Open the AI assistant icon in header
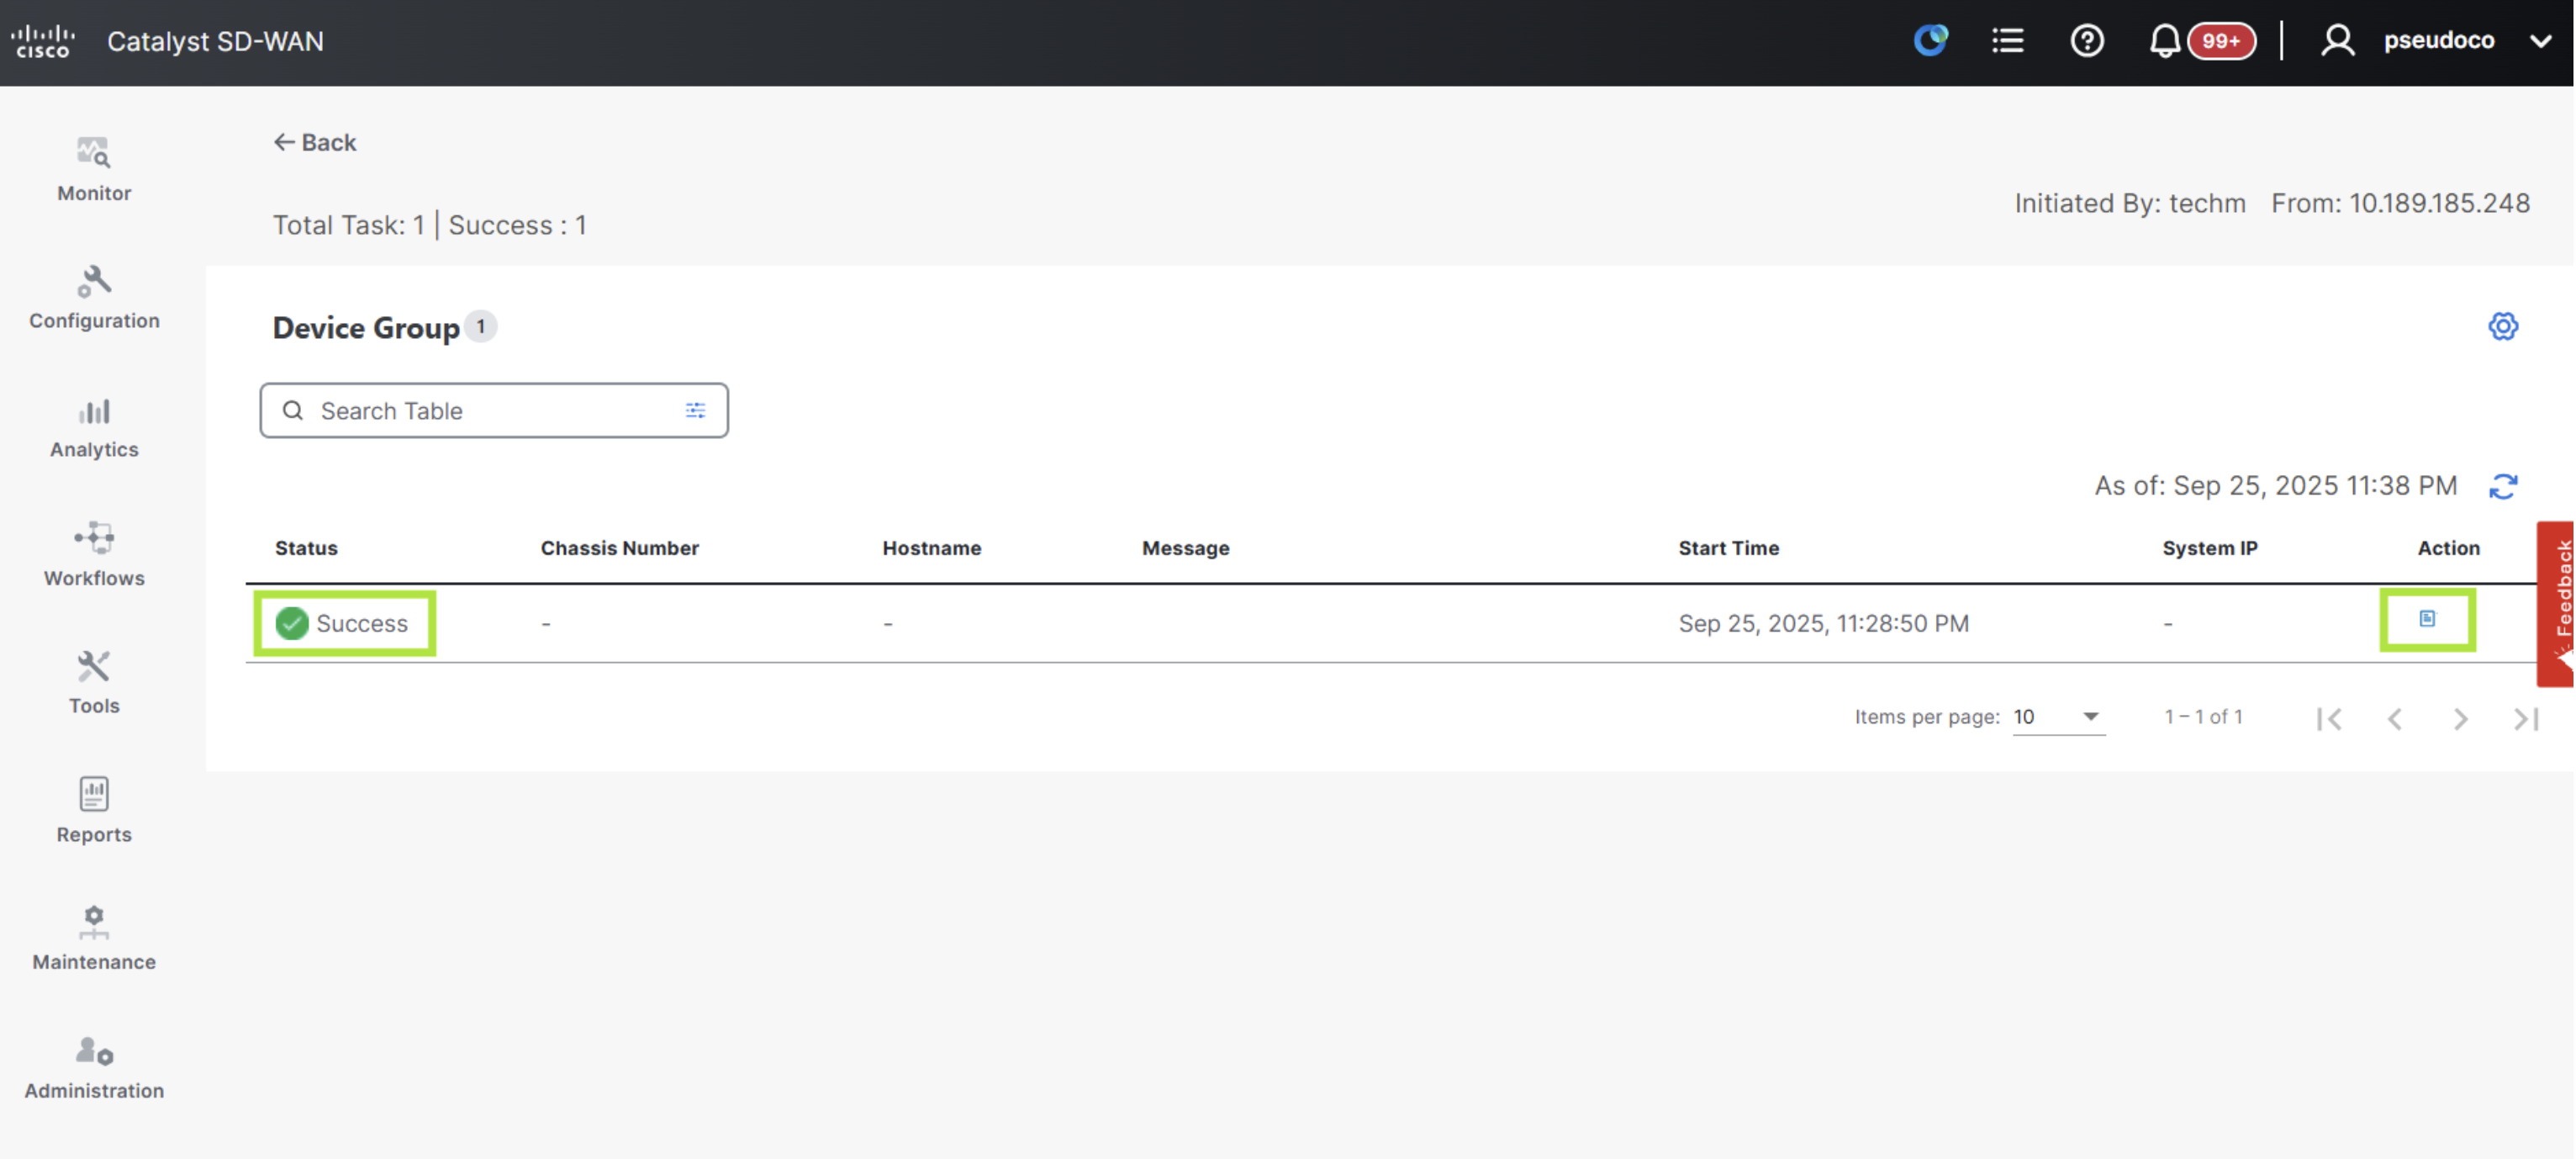2576x1159 pixels. [x=1930, y=40]
